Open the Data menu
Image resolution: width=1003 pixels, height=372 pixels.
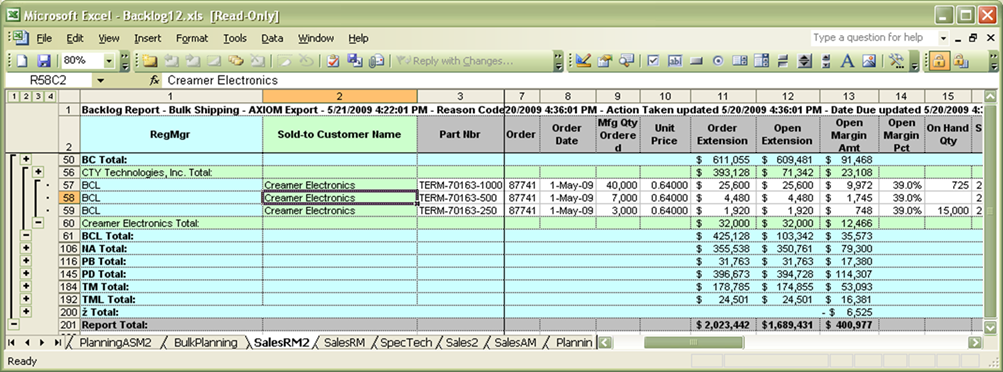(272, 38)
